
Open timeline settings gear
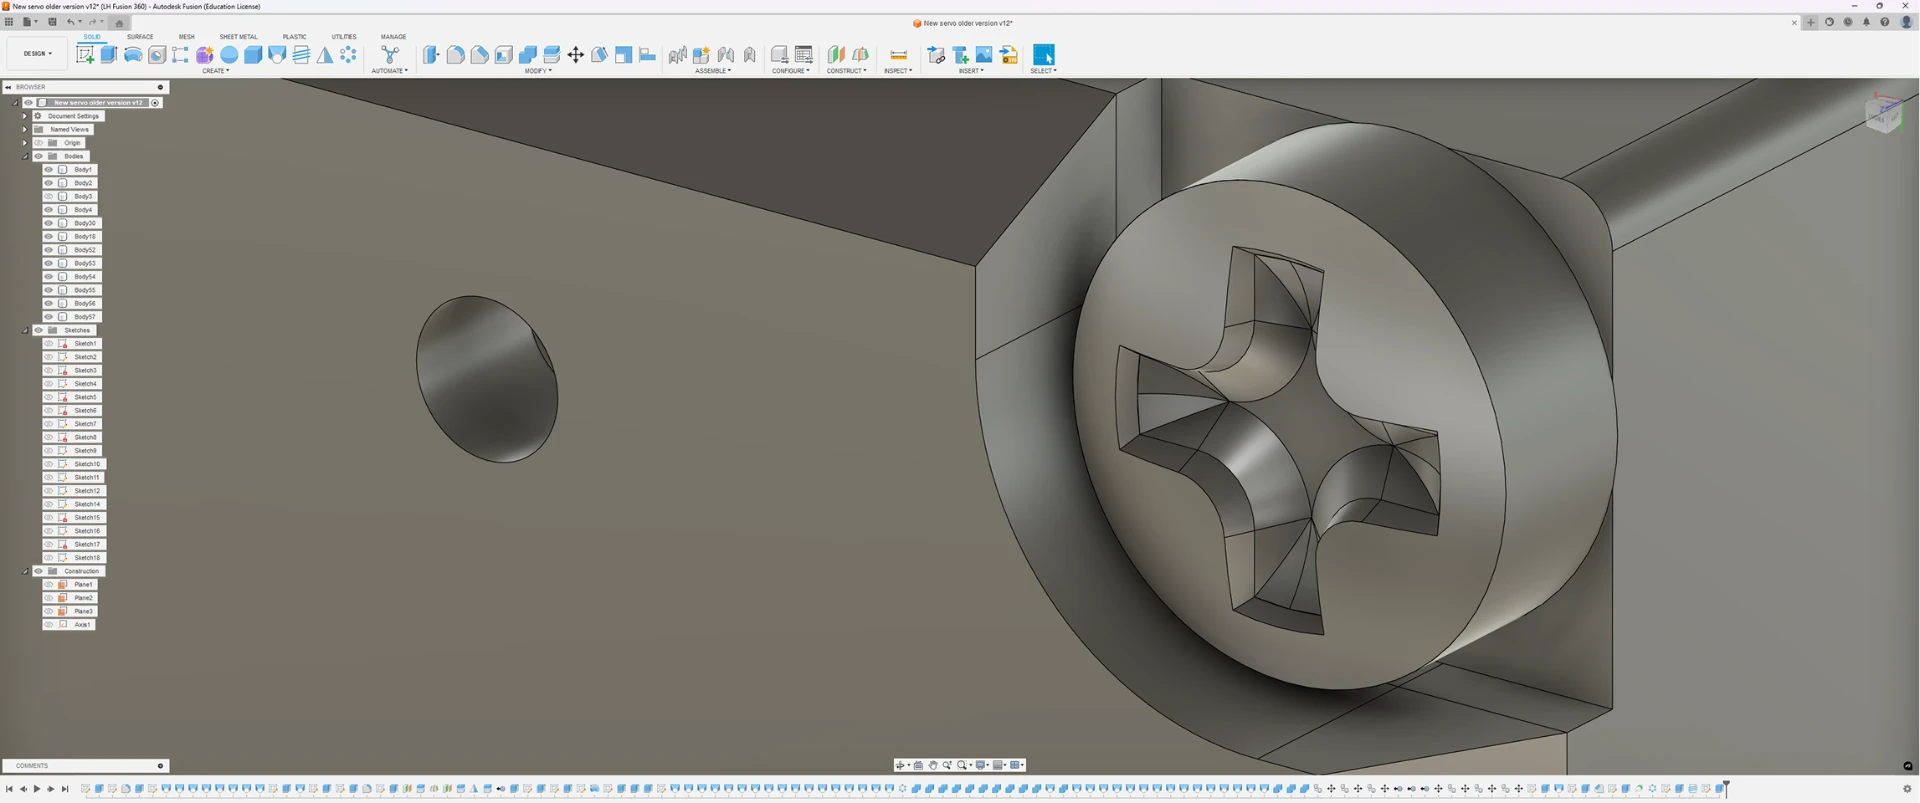(x=1907, y=789)
